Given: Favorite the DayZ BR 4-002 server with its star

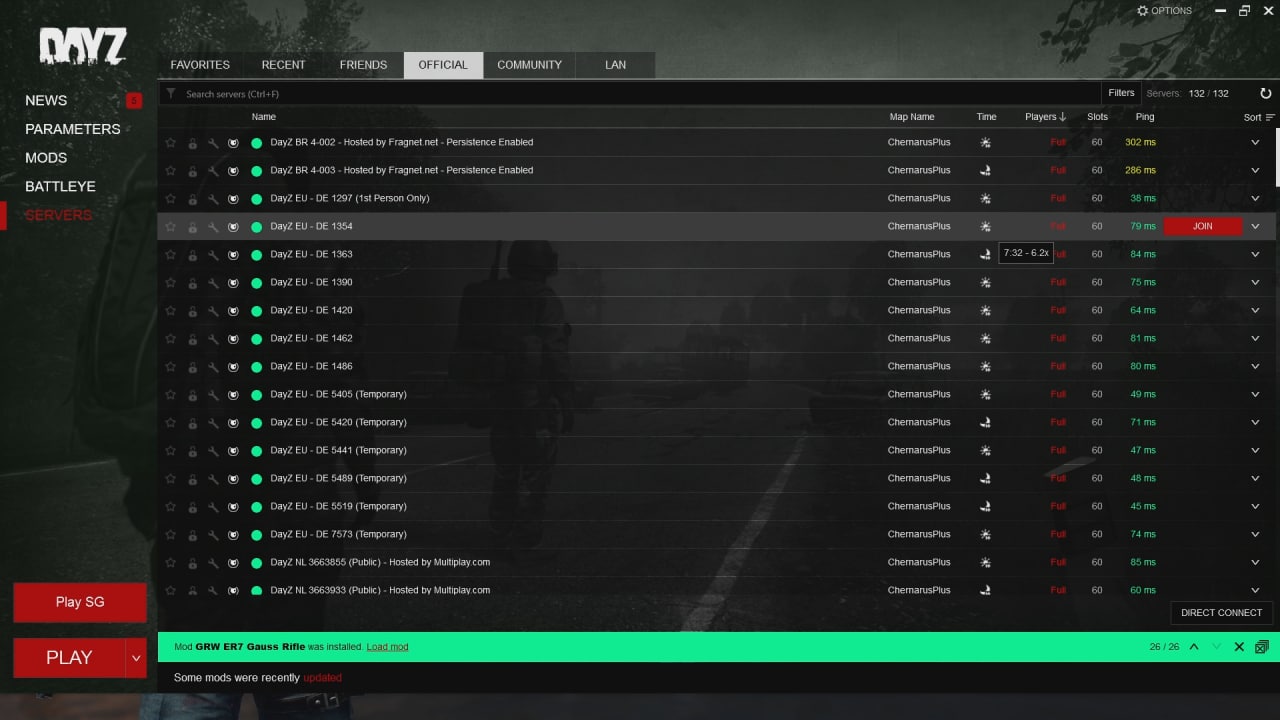Looking at the screenshot, I should [x=170, y=142].
